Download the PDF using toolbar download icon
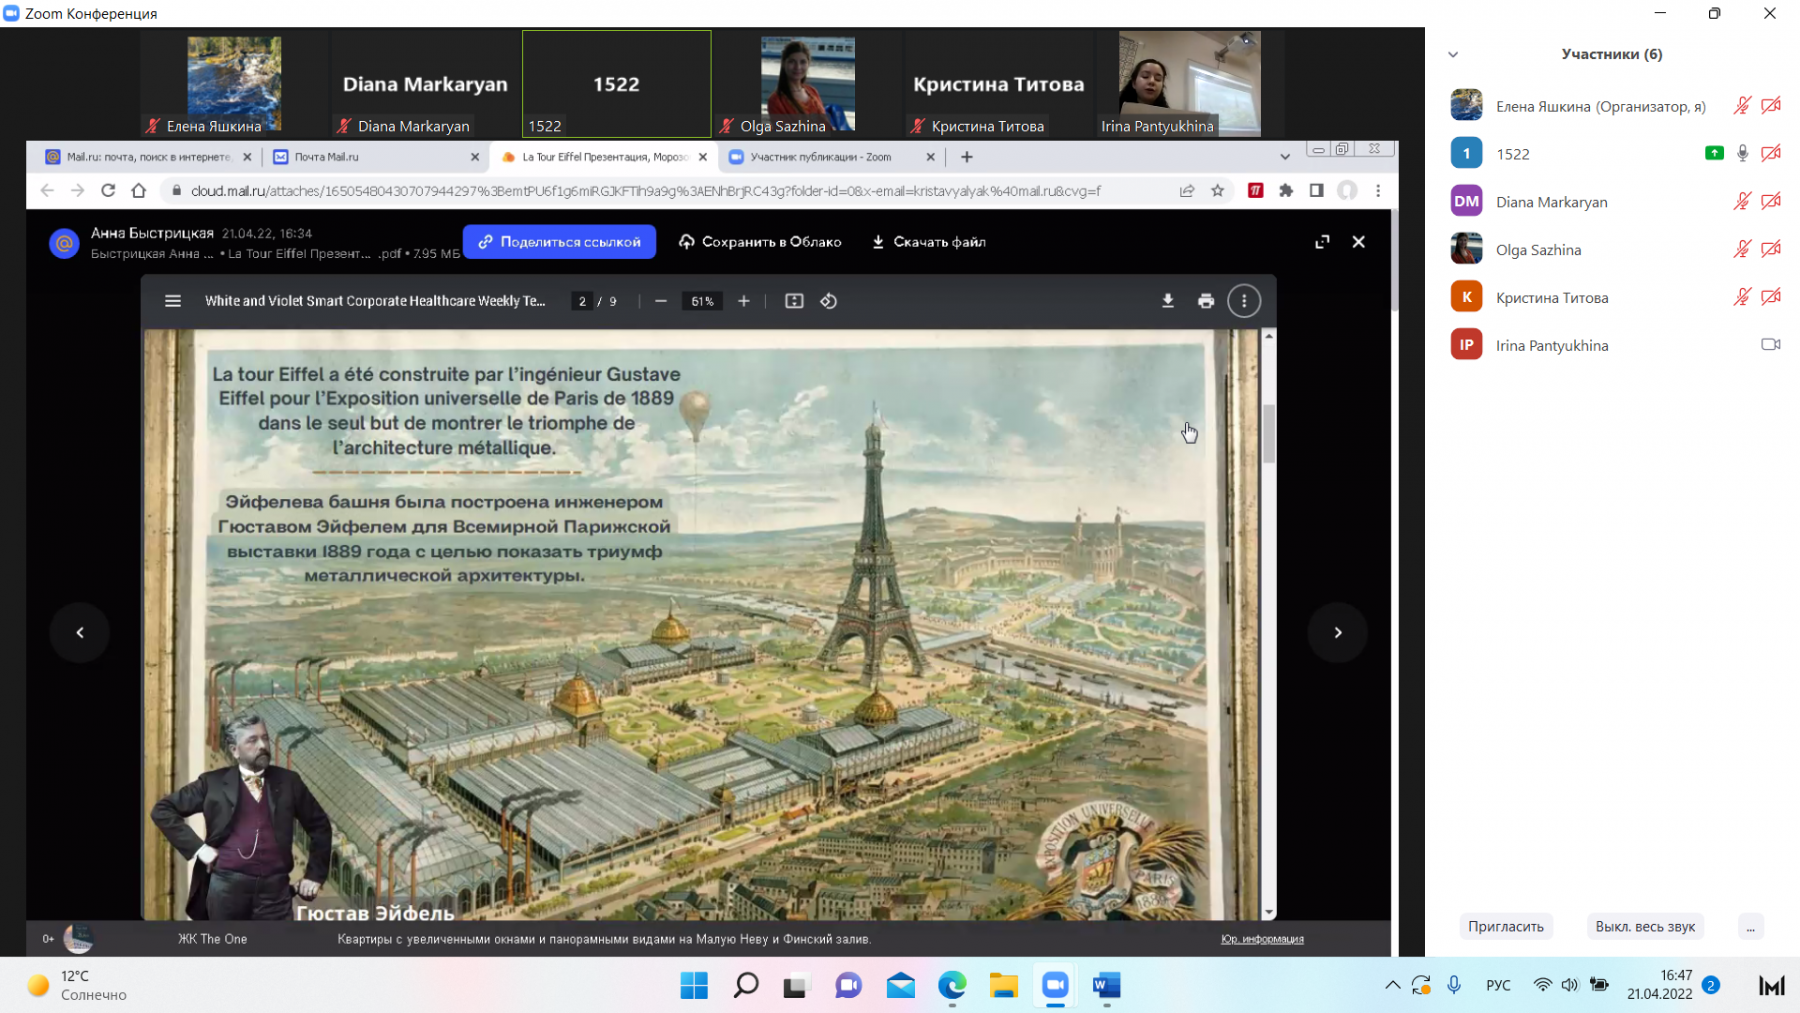The height and width of the screenshot is (1013, 1800). point(1167,301)
